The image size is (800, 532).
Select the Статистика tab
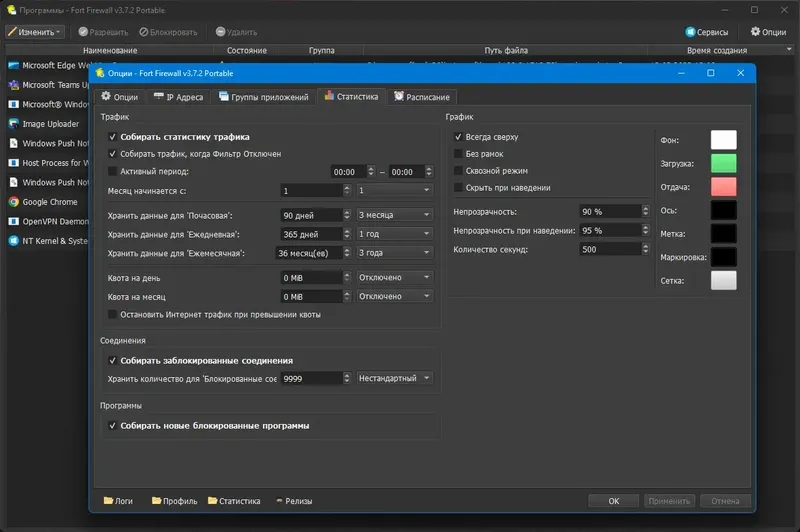(x=352, y=96)
